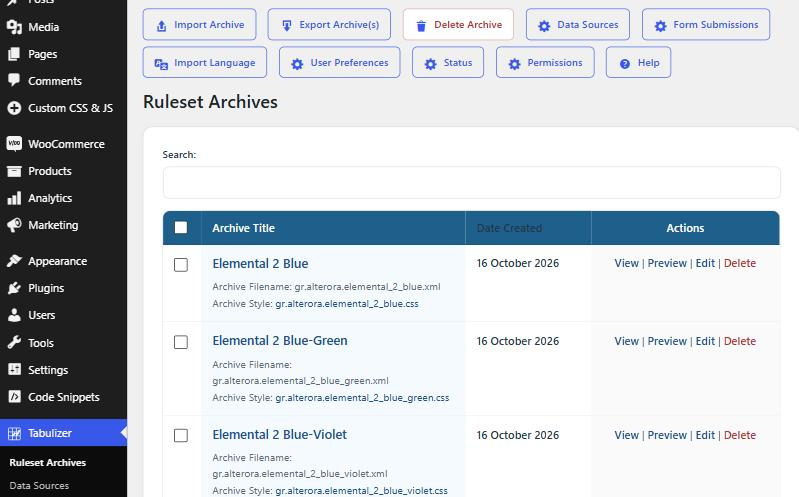This screenshot has height=497, width=799.
Task: Open the Comments menu label
Action: click(55, 81)
